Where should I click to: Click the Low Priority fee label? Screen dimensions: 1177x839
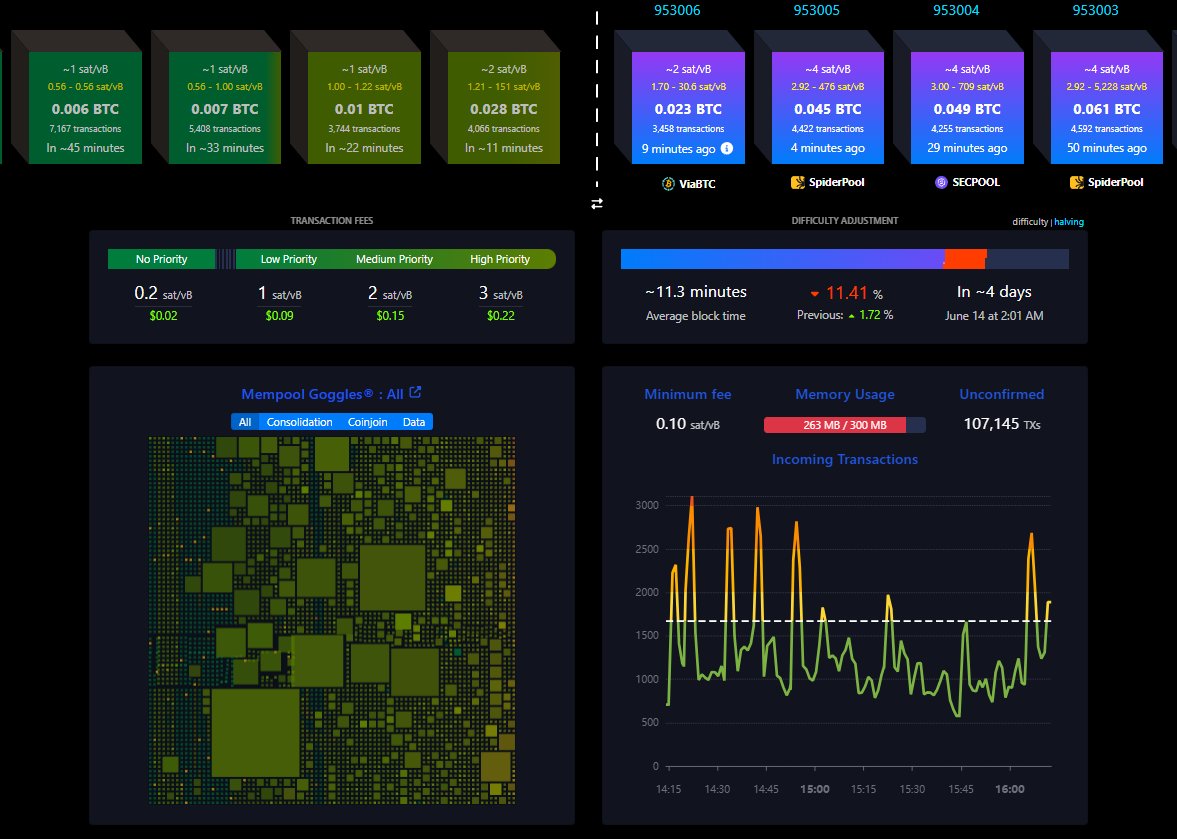click(x=288, y=259)
